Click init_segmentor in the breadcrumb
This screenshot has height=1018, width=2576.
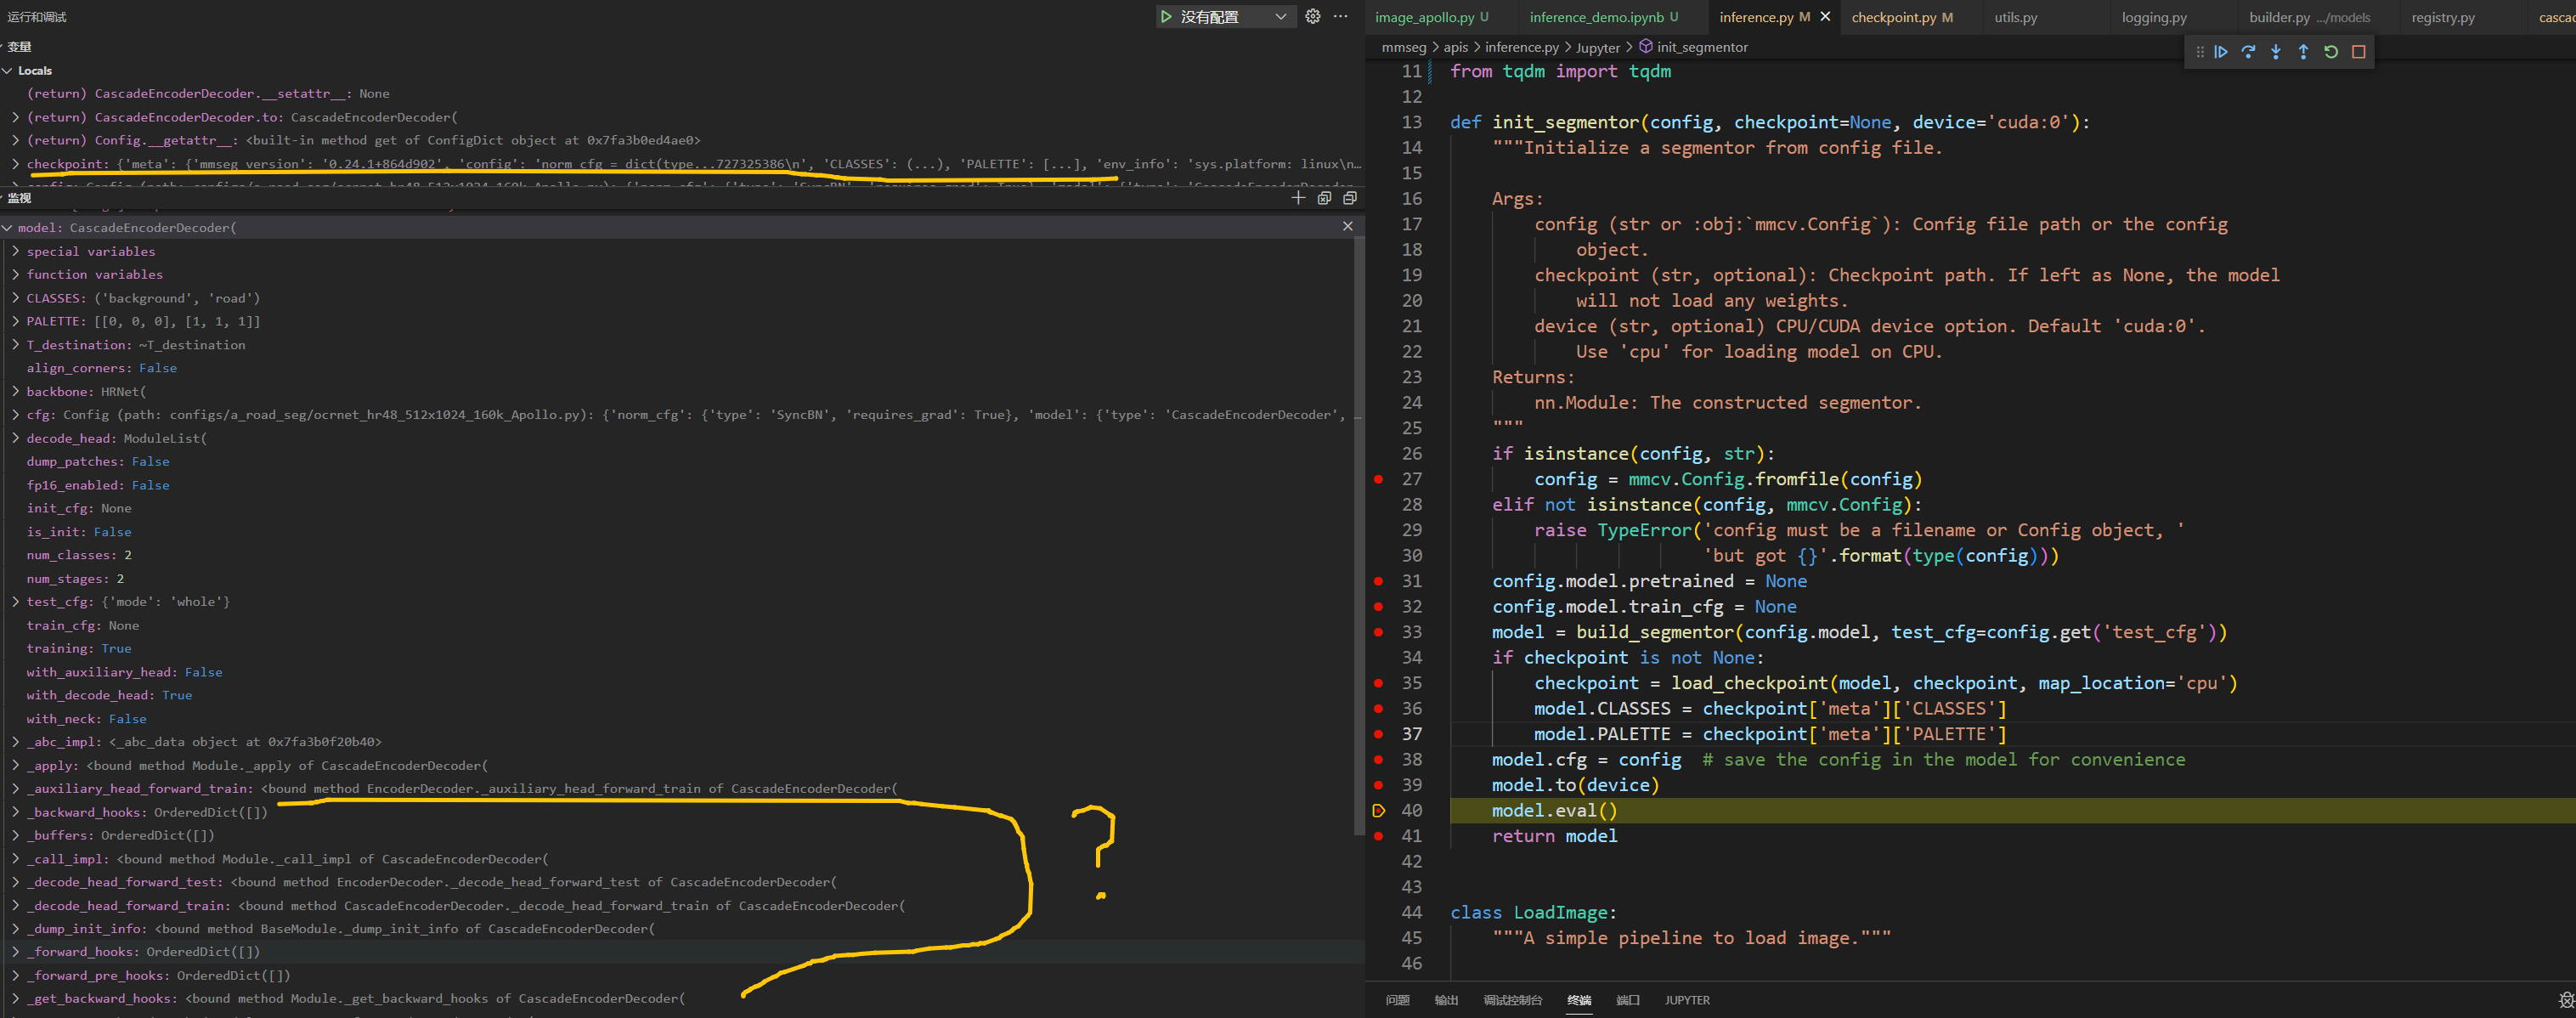[x=1701, y=47]
